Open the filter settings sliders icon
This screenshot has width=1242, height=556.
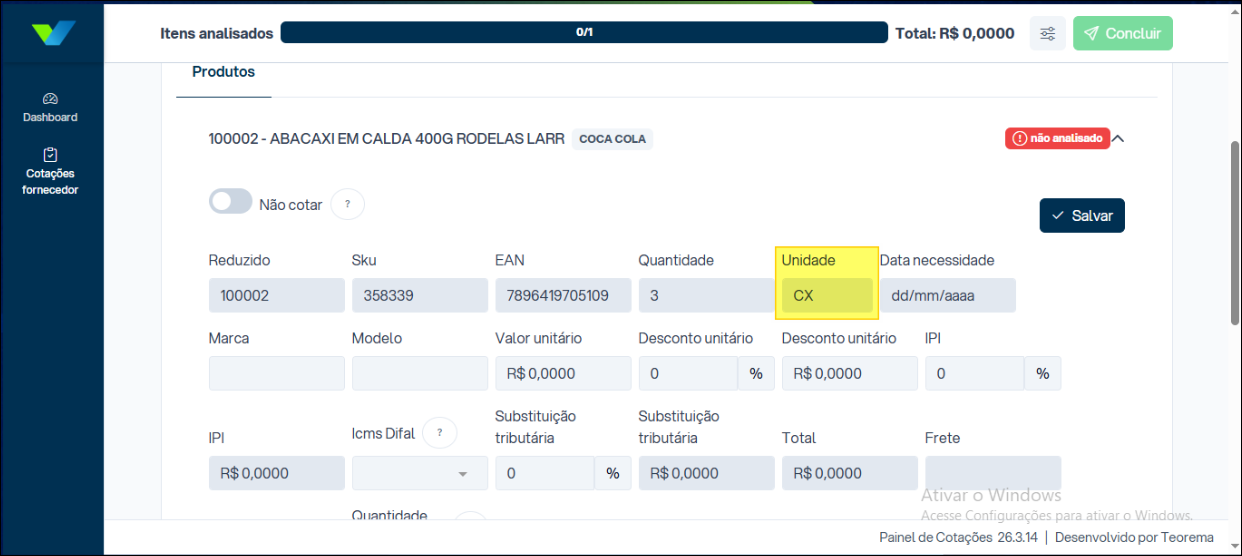point(1047,33)
